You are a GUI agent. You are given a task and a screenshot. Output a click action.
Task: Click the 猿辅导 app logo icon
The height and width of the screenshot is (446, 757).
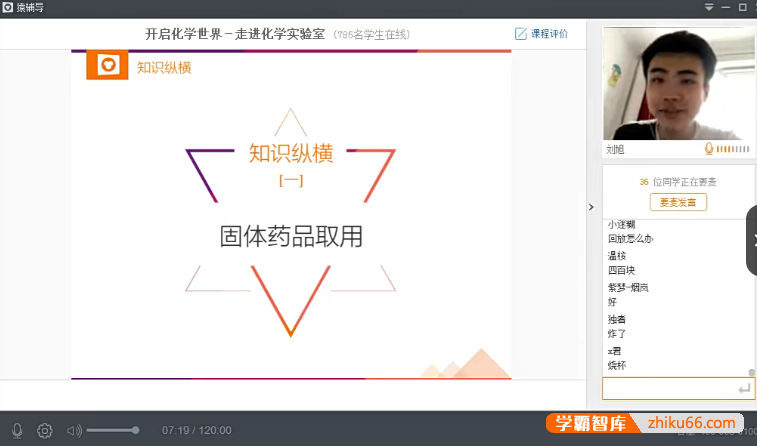(8, 7)
